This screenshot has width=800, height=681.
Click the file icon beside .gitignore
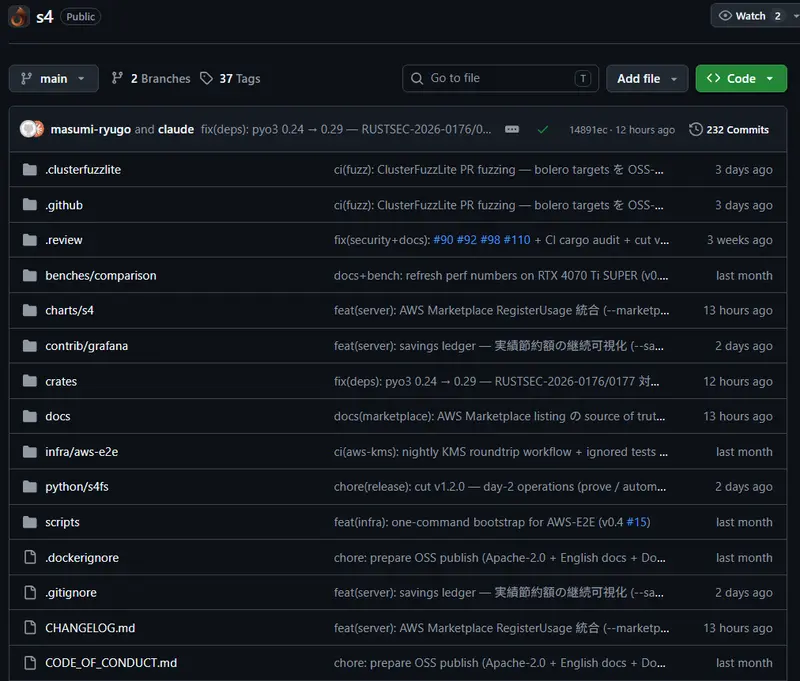[x=30, y=593]
